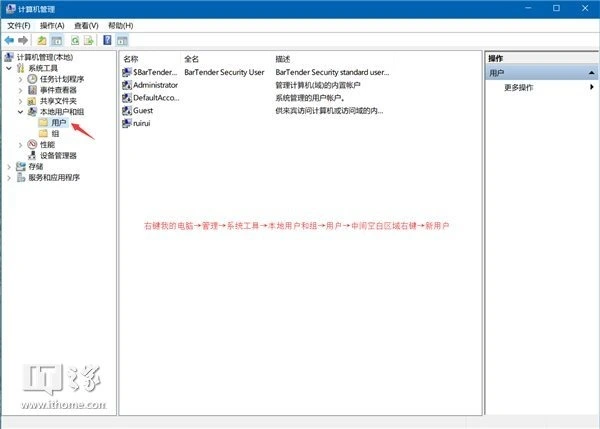Expand the 服务和应用程序 tree node
This screenshot has height=429, width=600.
click(9, 178)
